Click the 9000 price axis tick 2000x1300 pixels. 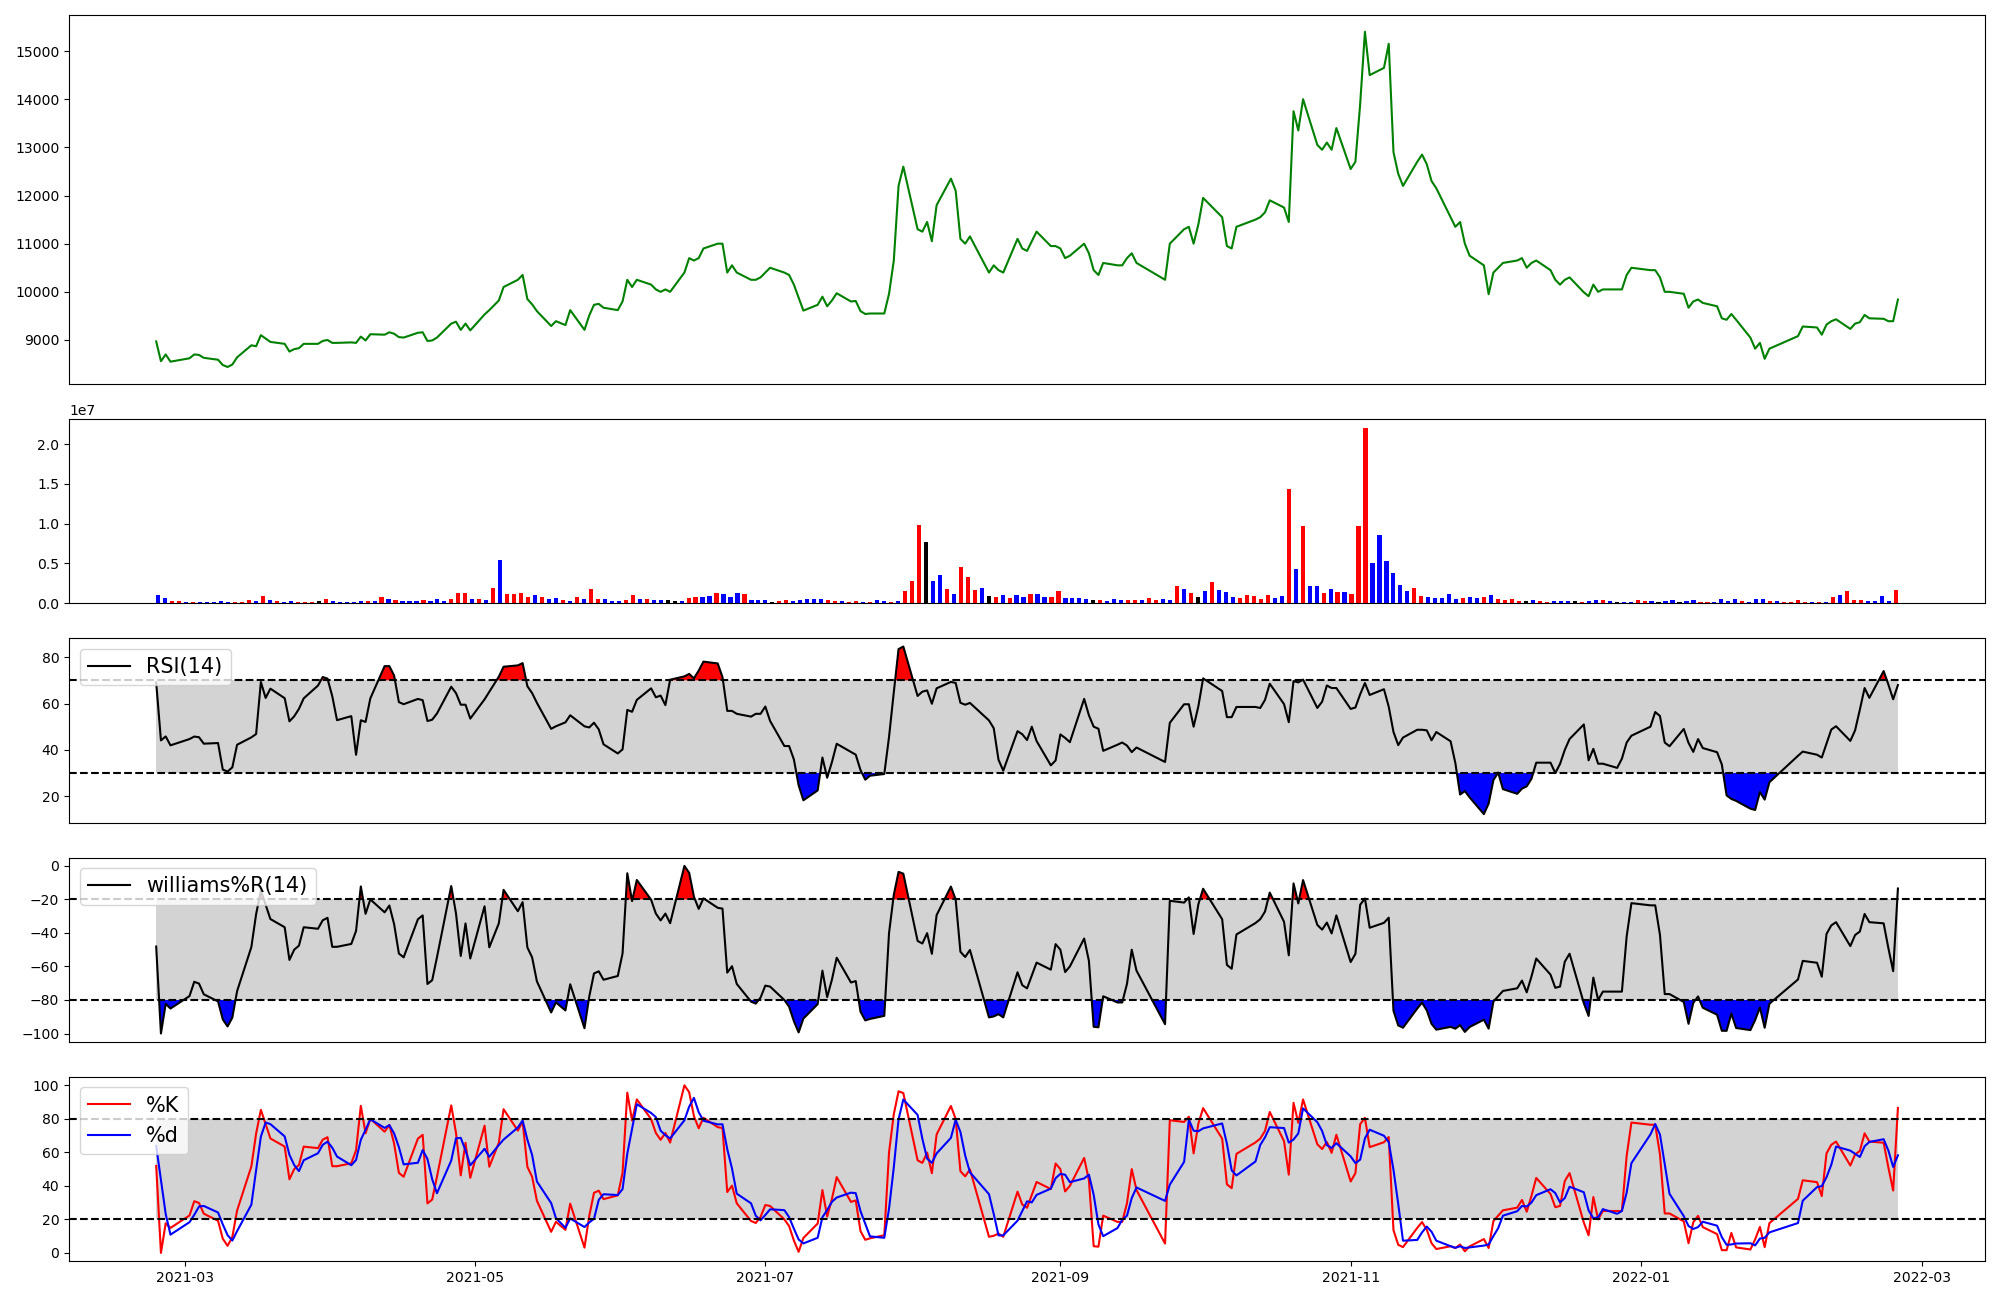[x=41, y=341]
